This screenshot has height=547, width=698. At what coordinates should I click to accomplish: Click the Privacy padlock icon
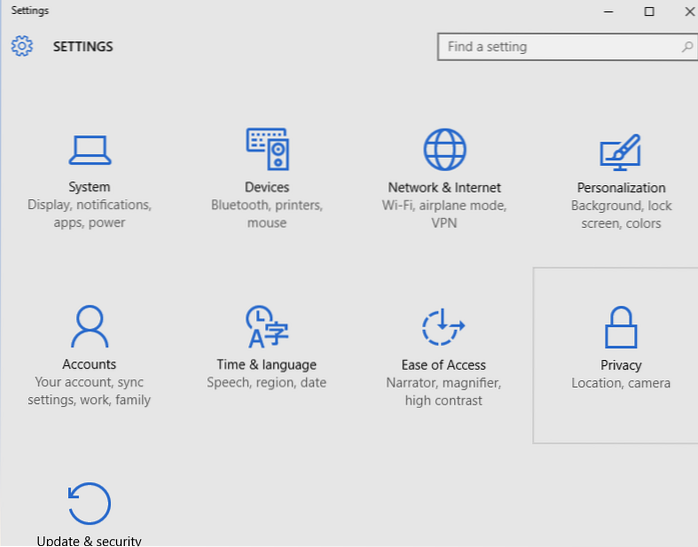click(621, 327)
